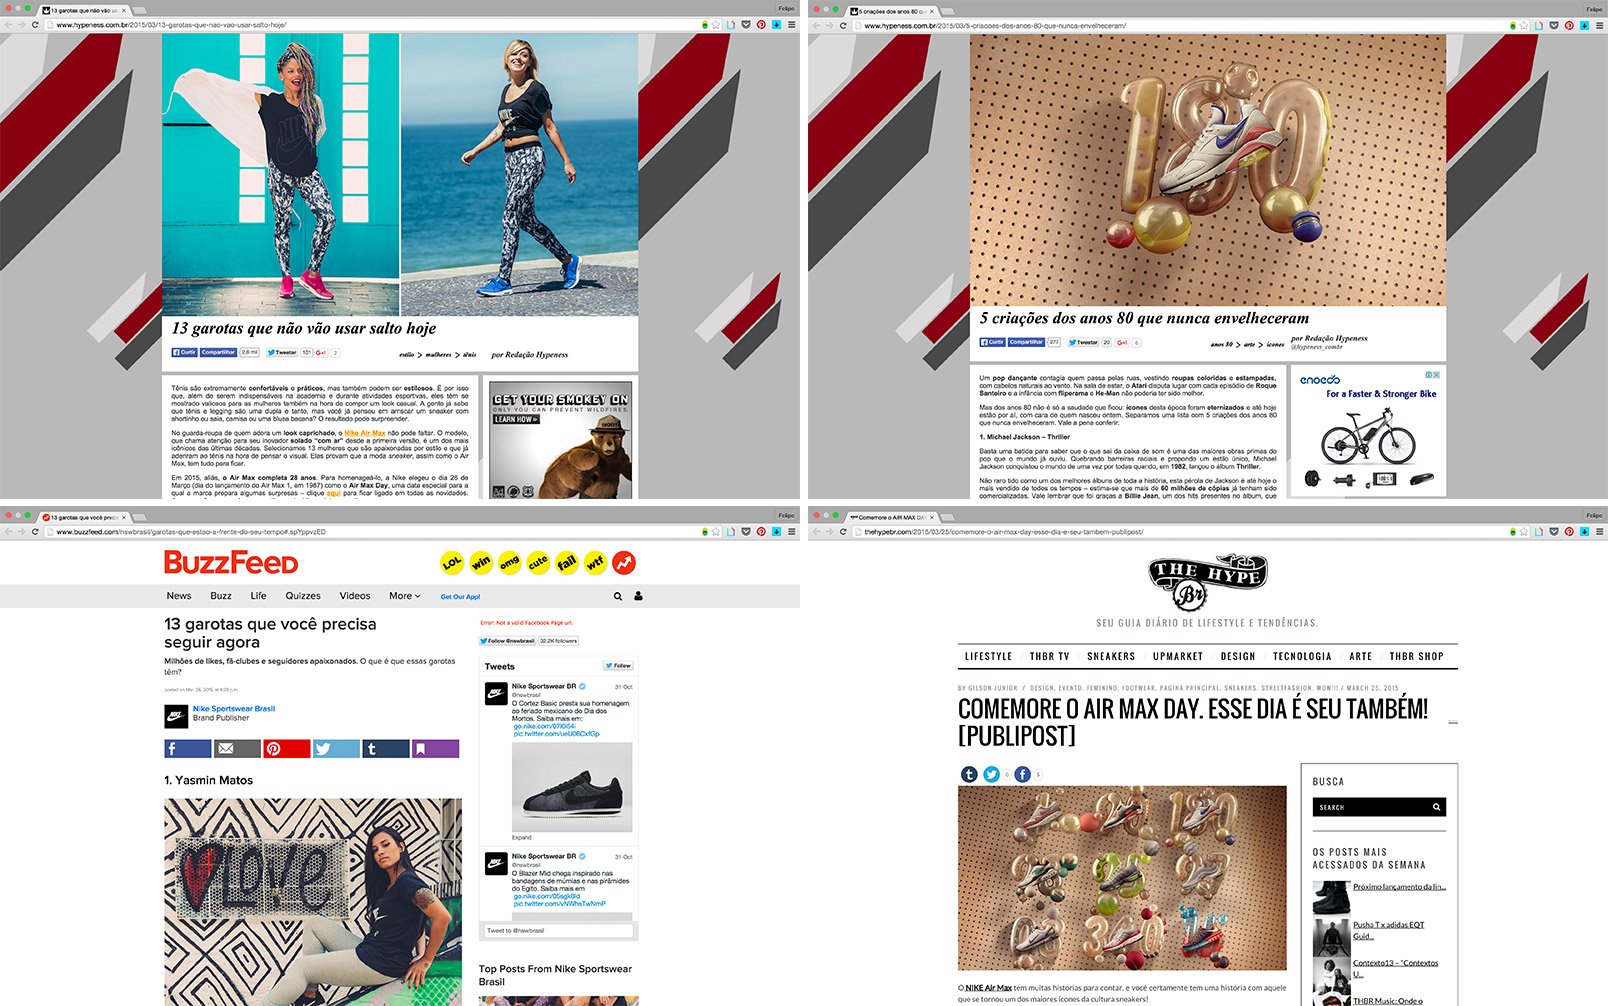Image resolution: width=1608 pixels, height=1006 pixels.
Task: Open Próximo lançamento da lin... post on The Hype BR
Action: (x=1399, y=887)
